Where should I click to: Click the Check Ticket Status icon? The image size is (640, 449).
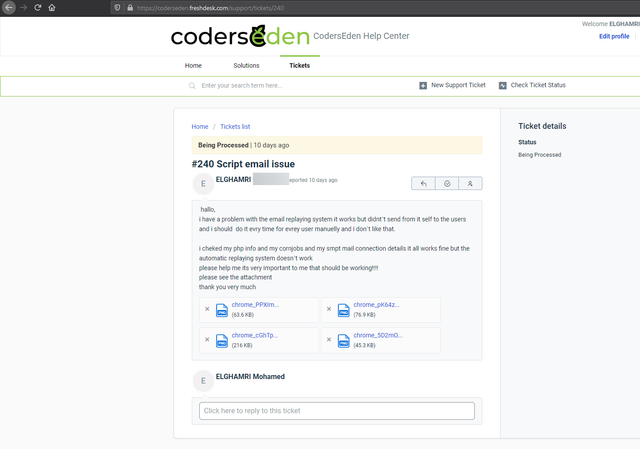[502, 85]
